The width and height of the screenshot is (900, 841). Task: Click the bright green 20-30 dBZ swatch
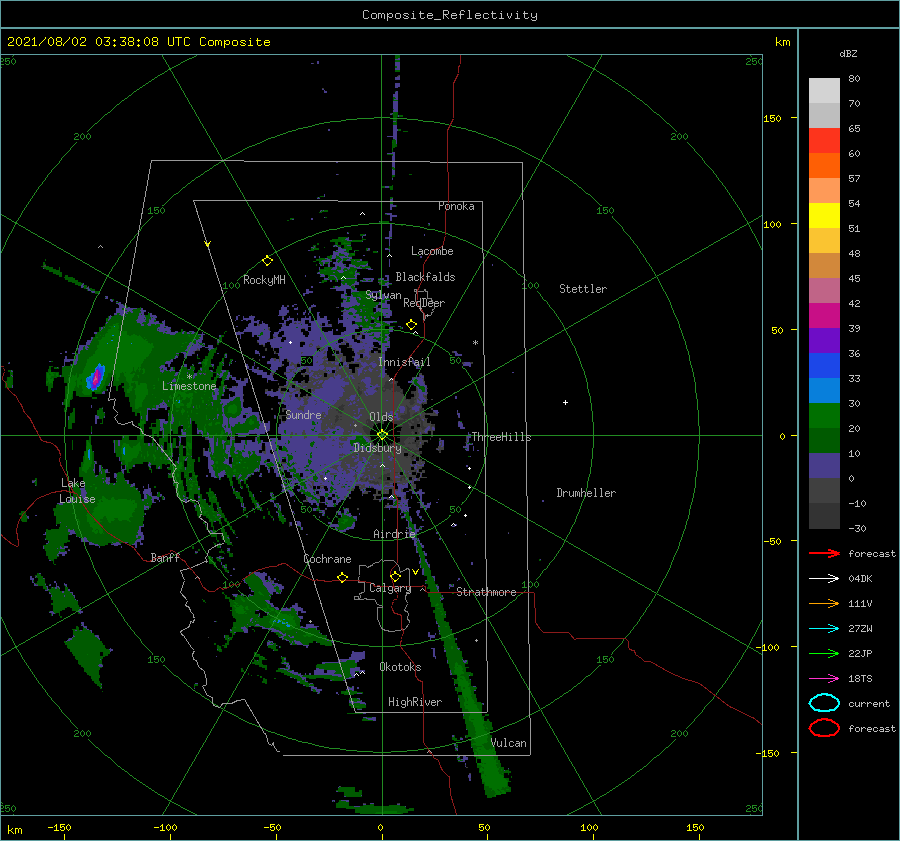824,416
